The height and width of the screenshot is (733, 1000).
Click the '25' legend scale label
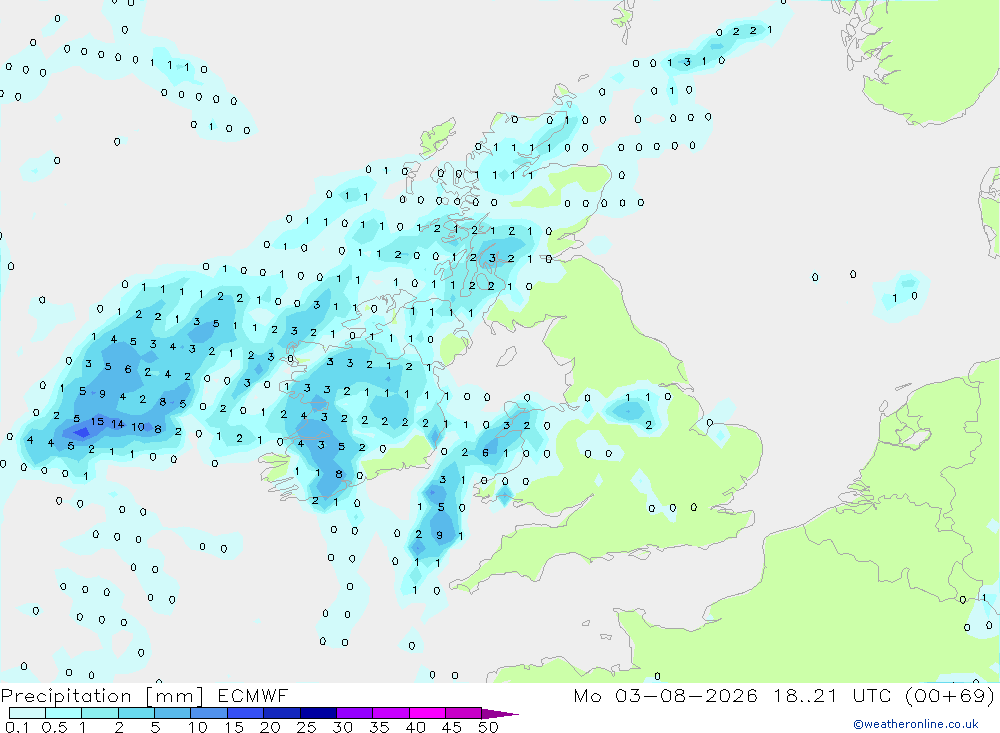click(306, 727)
